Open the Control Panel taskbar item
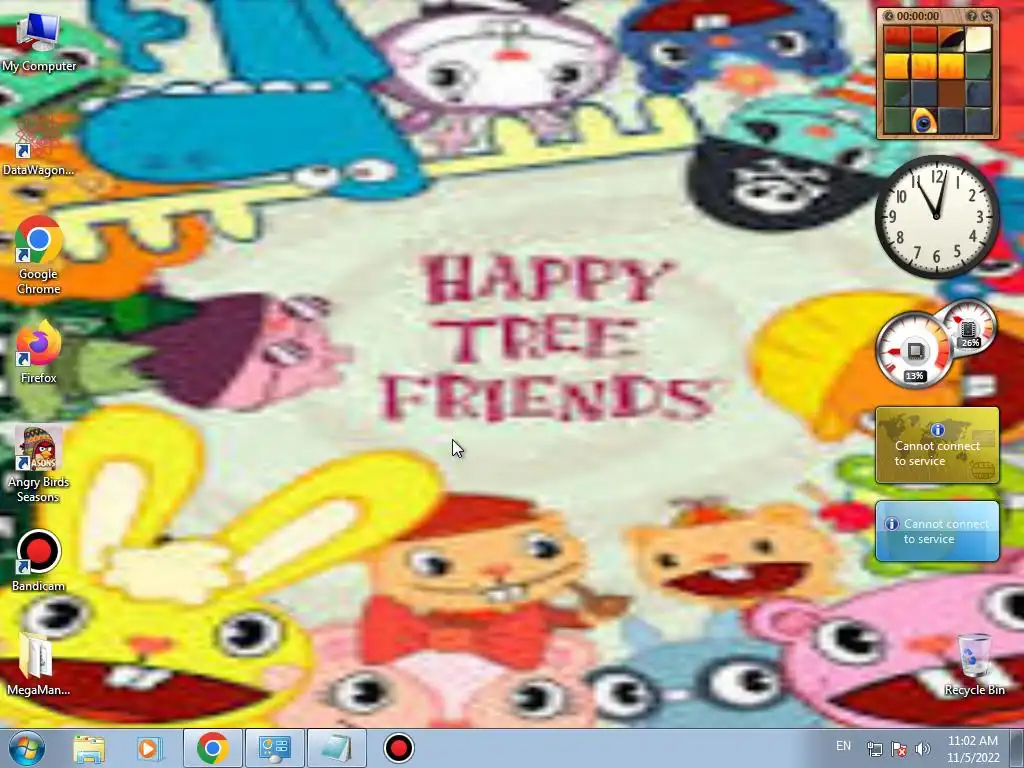The image size is (1024, 768). [274, 748]
